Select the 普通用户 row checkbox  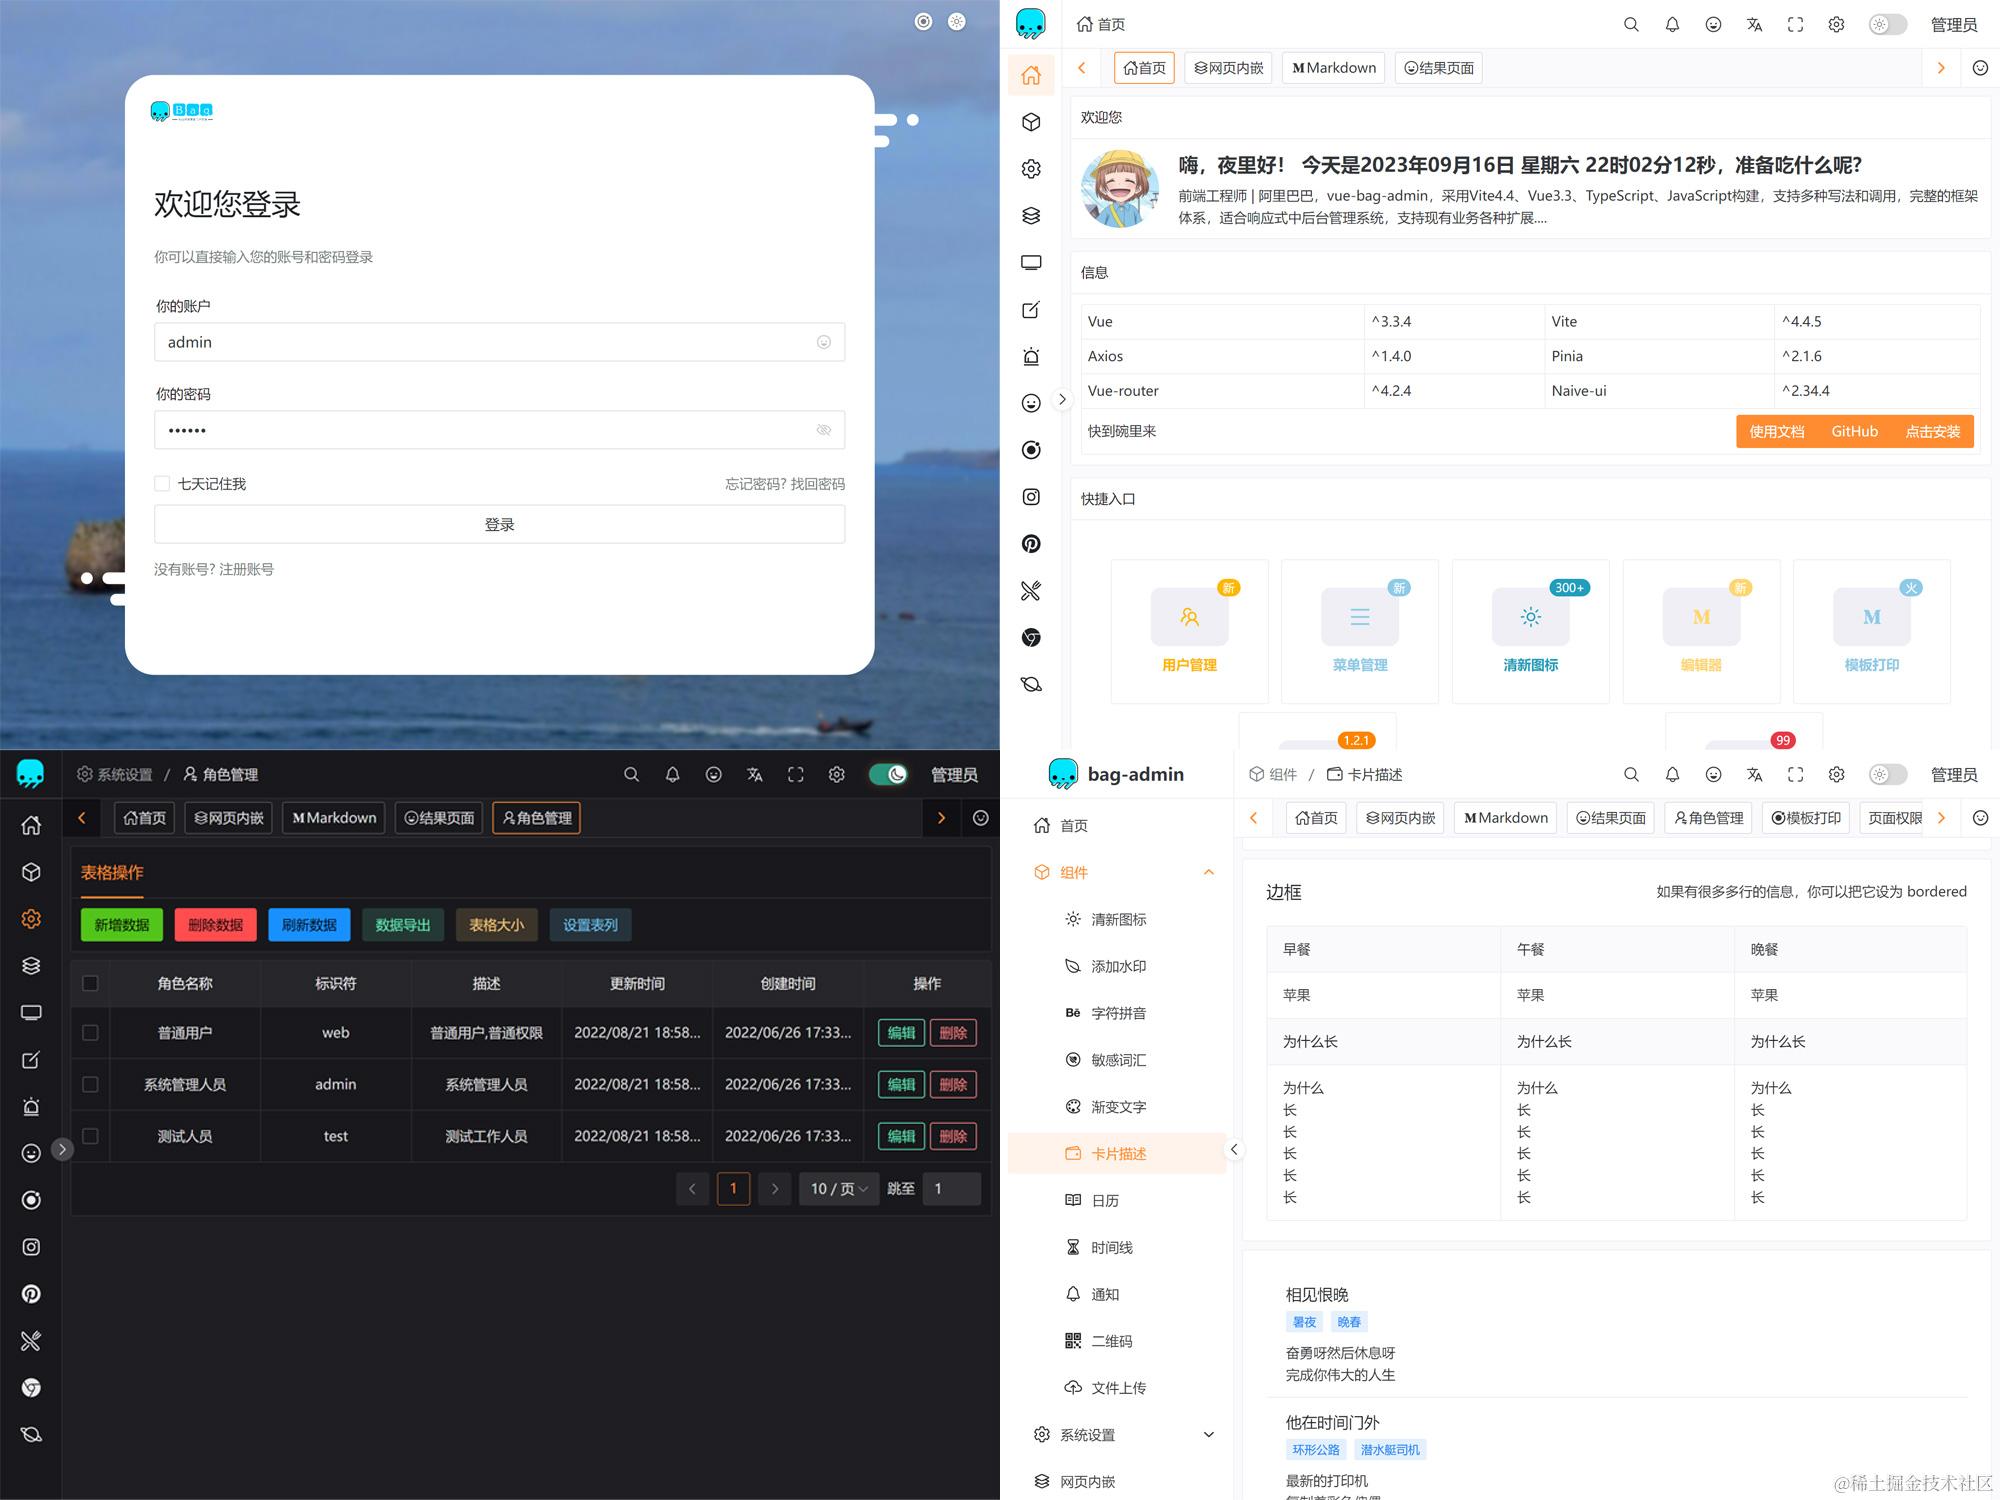[90, 1033]
